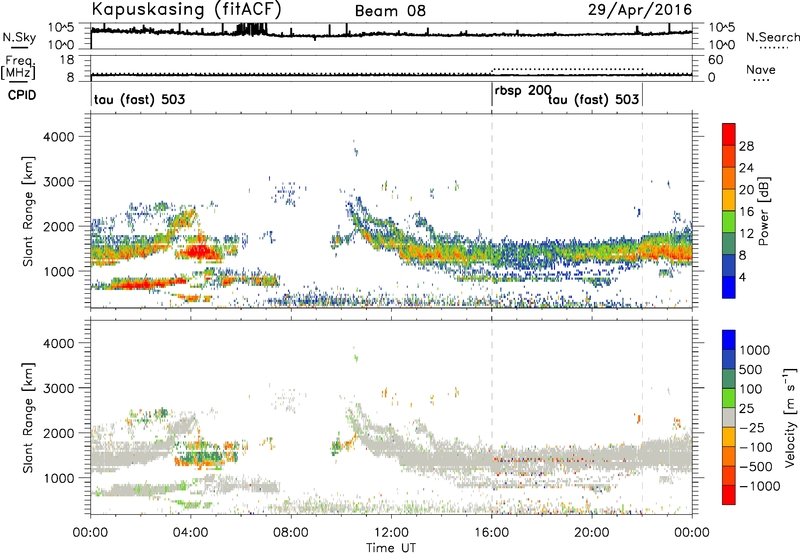
Task: Click the 'rbsp 200' CPID label
Action: tap(523, 91)
